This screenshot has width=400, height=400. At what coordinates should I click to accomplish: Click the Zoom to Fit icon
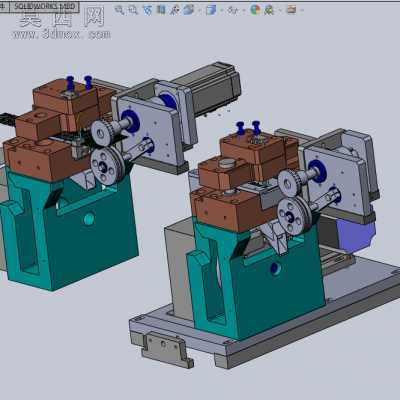tap(119, 10)
